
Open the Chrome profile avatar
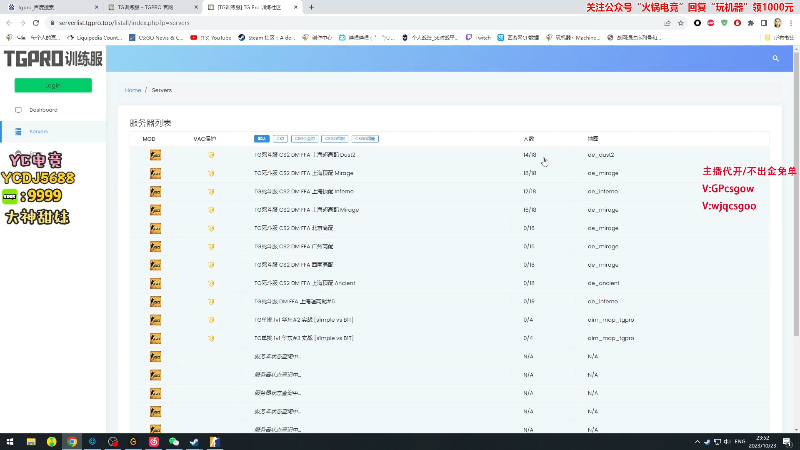point(778,23)
